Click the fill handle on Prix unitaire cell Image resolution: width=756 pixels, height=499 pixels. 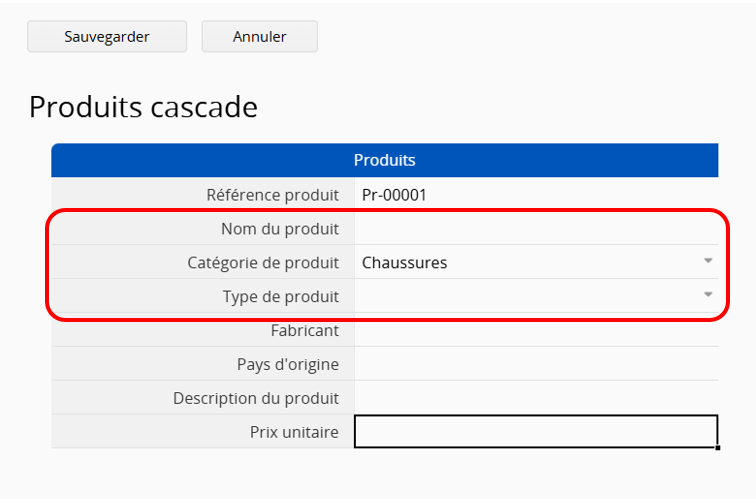pyautogui.click(x=718, y=448)
